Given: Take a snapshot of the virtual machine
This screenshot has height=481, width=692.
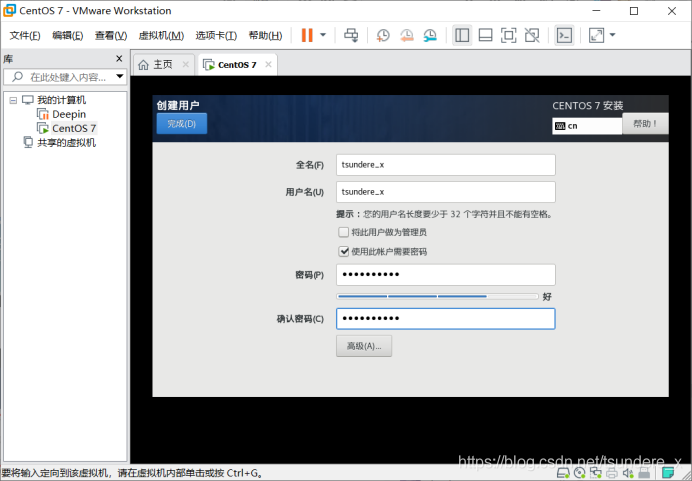Looking at the screenshot, I should pos(383,35).
